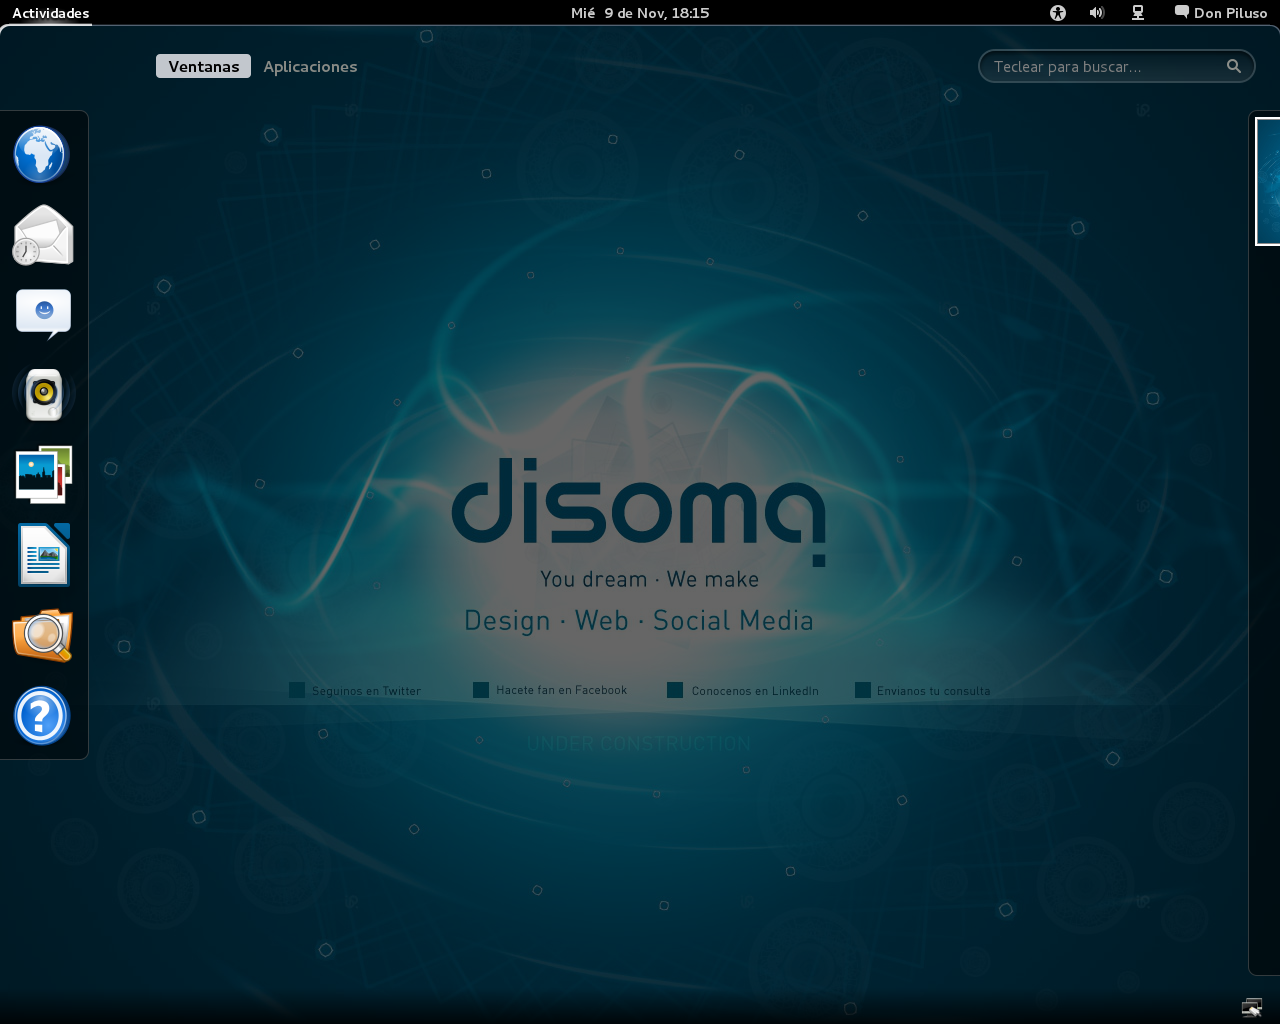Open the Empathy chat smiley icon
The width and height of the screenshot is (1280, 1024).
(43, 314)
